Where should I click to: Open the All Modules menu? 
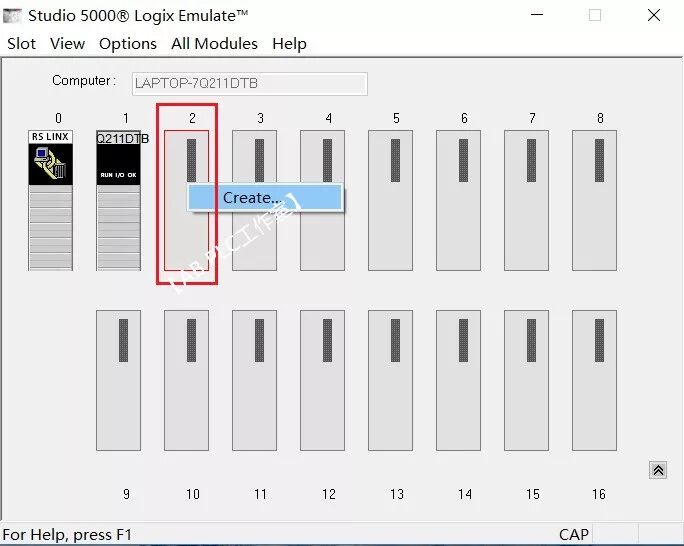click(x=214, y=44)
